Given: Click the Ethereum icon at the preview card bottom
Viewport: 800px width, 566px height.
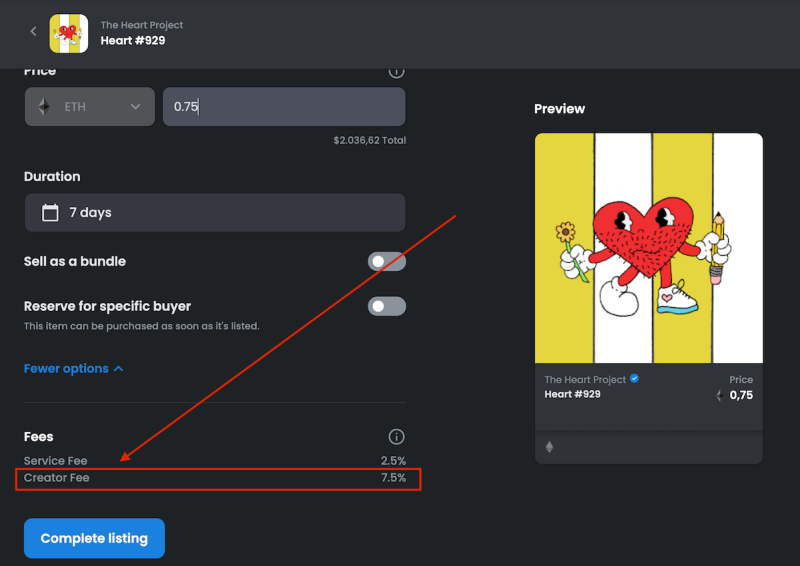Looking at the screenshot, I should point(549,447).
